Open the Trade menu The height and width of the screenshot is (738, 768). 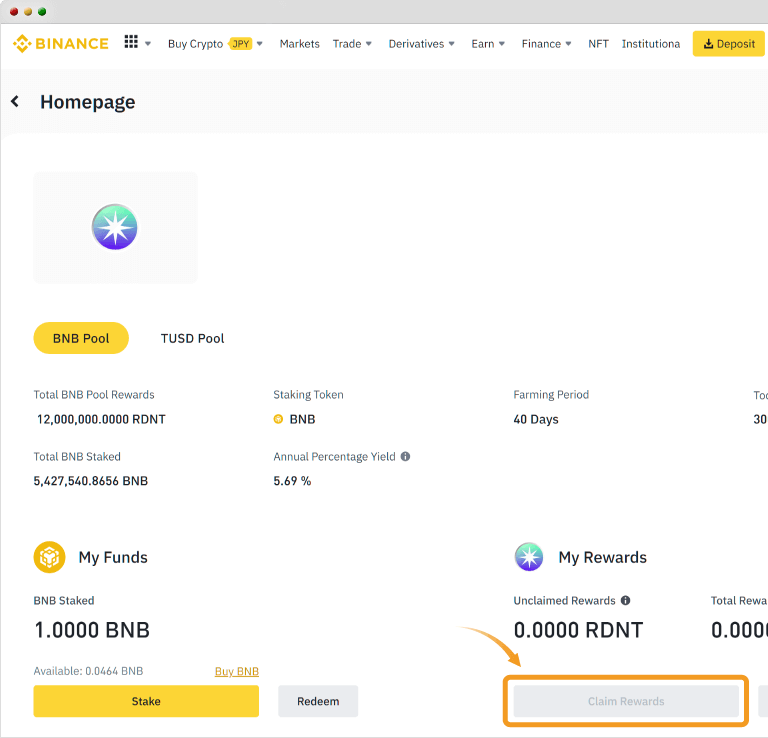(347, 44)
